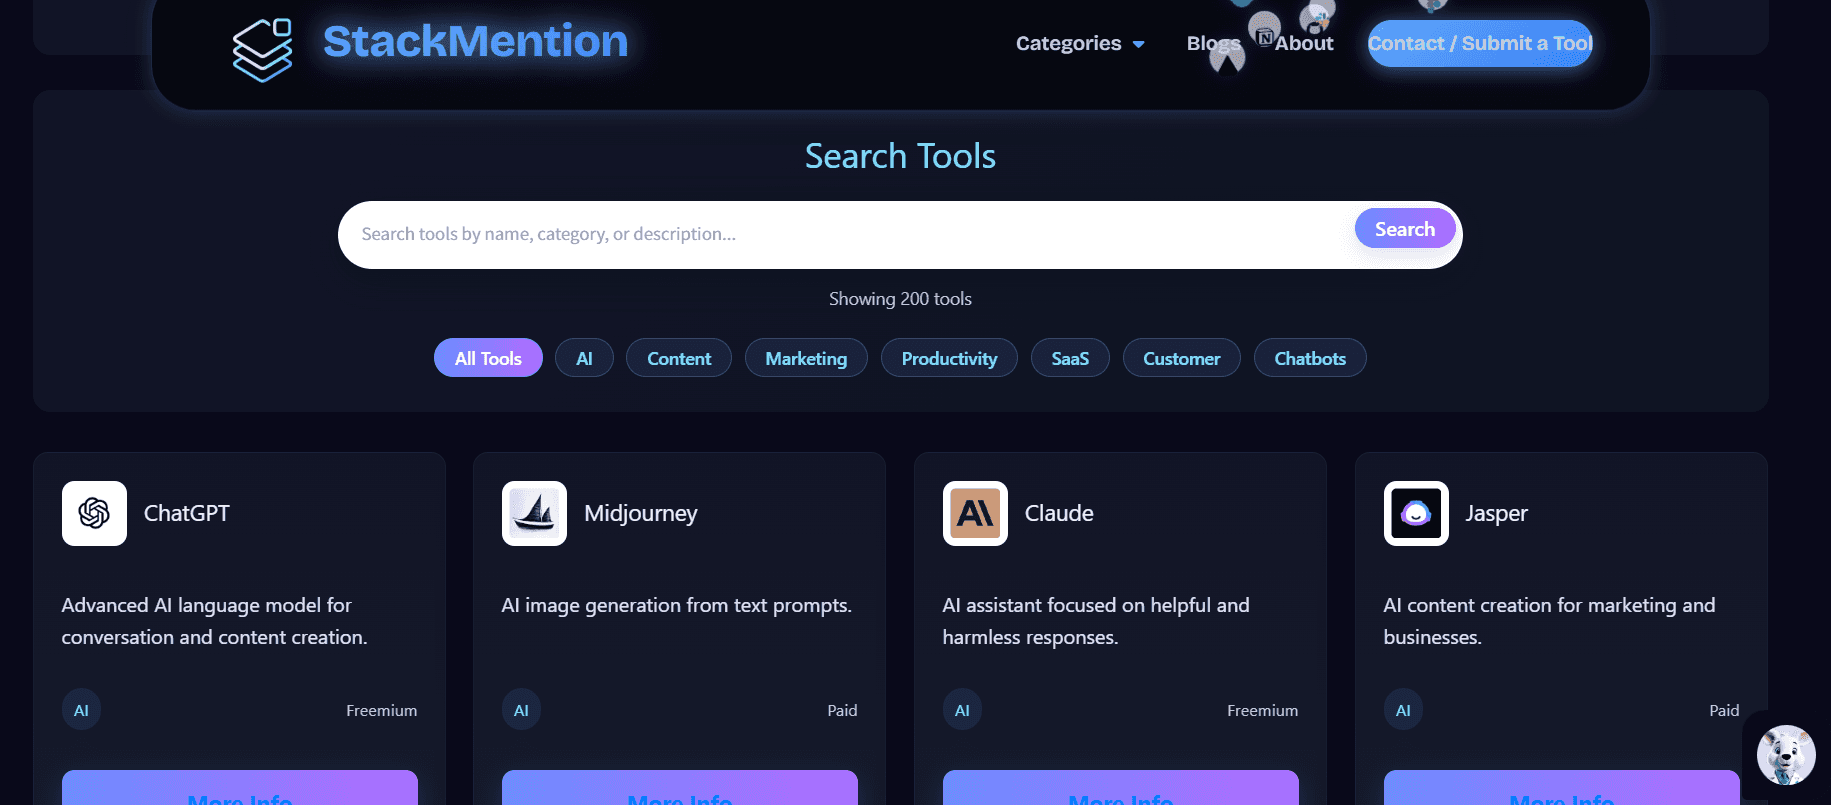Open the Midjourney sailboat icon
Image resolution: width=1831 pixels, height=805 pixels.
pos(534,513)
